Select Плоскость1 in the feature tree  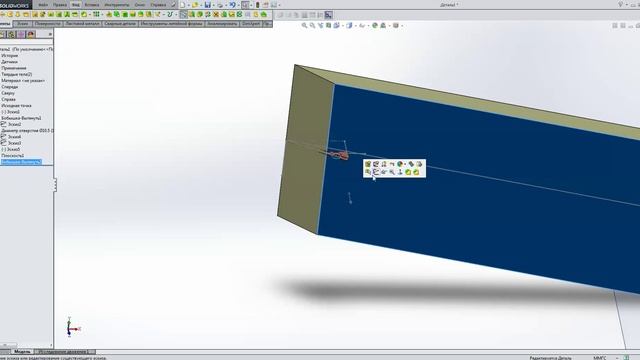coord(13,156)
